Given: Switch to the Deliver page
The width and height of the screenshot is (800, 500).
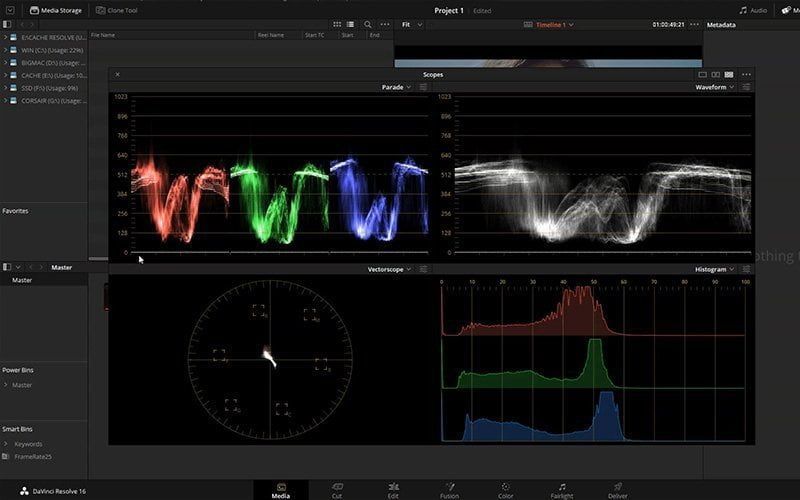Looking at the screenshot, I should tap(617, 490).
